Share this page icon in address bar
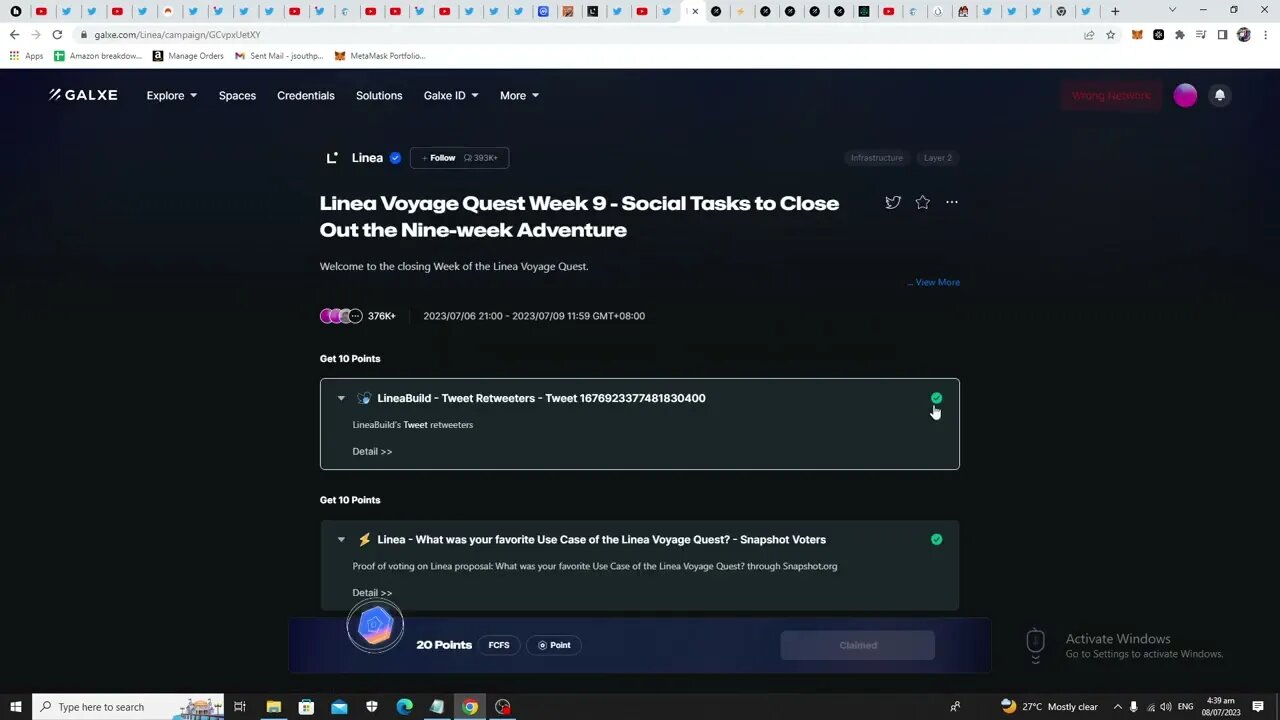Viewport: 1280px width, 720px height. (1089, 34)
